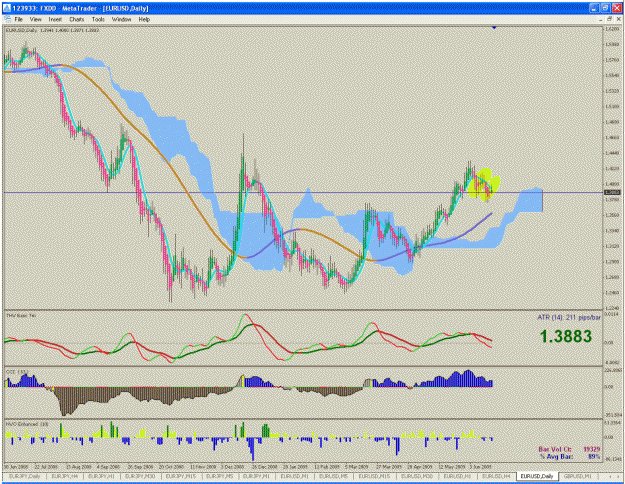Switch to the EURJPY,M15 chart tab

click(x=180, y=476)
